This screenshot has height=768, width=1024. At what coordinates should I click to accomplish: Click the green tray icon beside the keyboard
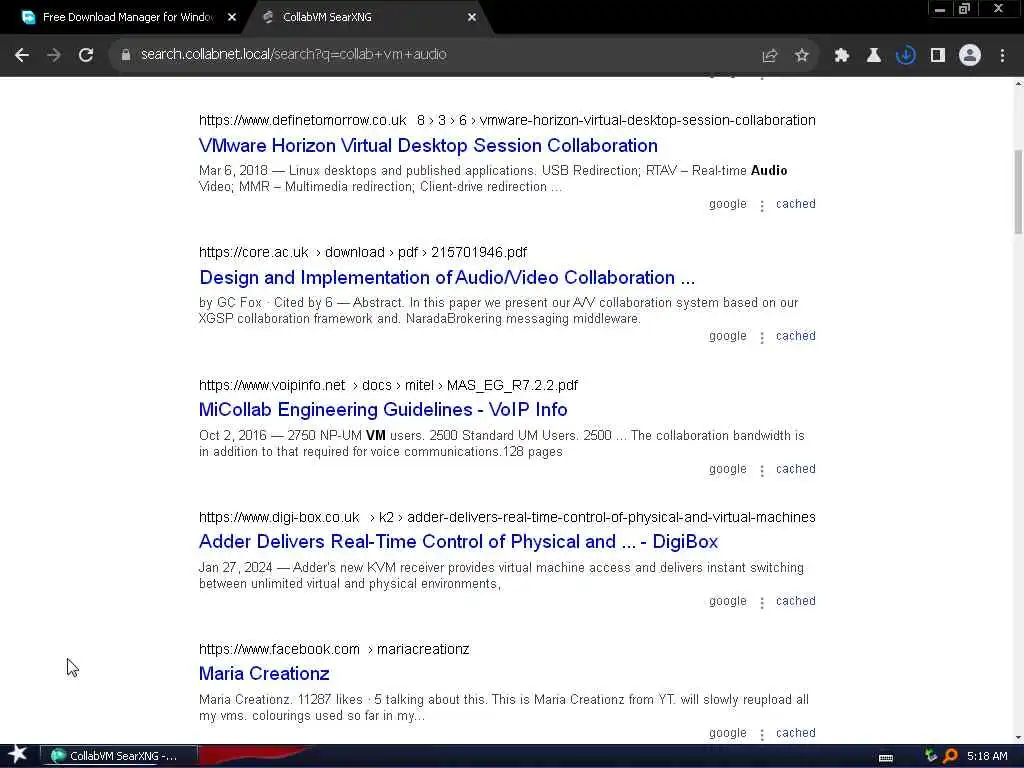pos(931,756)
